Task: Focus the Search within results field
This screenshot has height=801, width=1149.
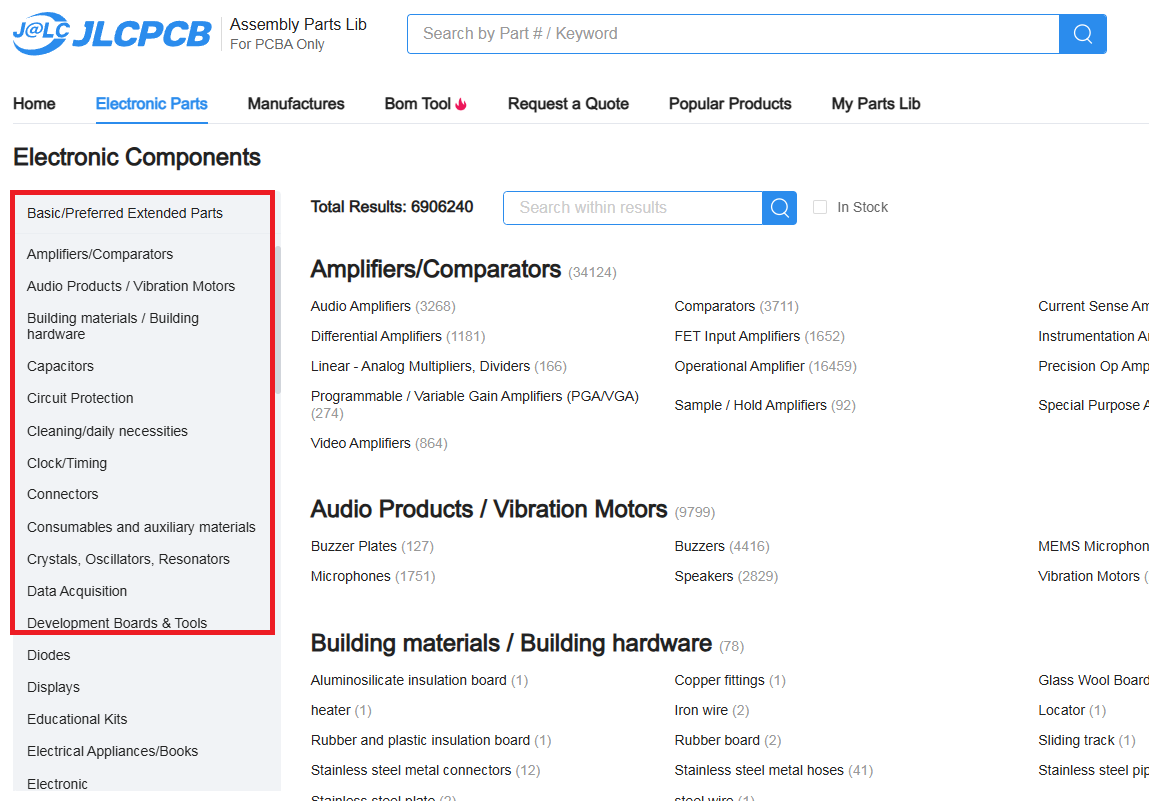Action: pyautogui.click(x=633, y=208)
